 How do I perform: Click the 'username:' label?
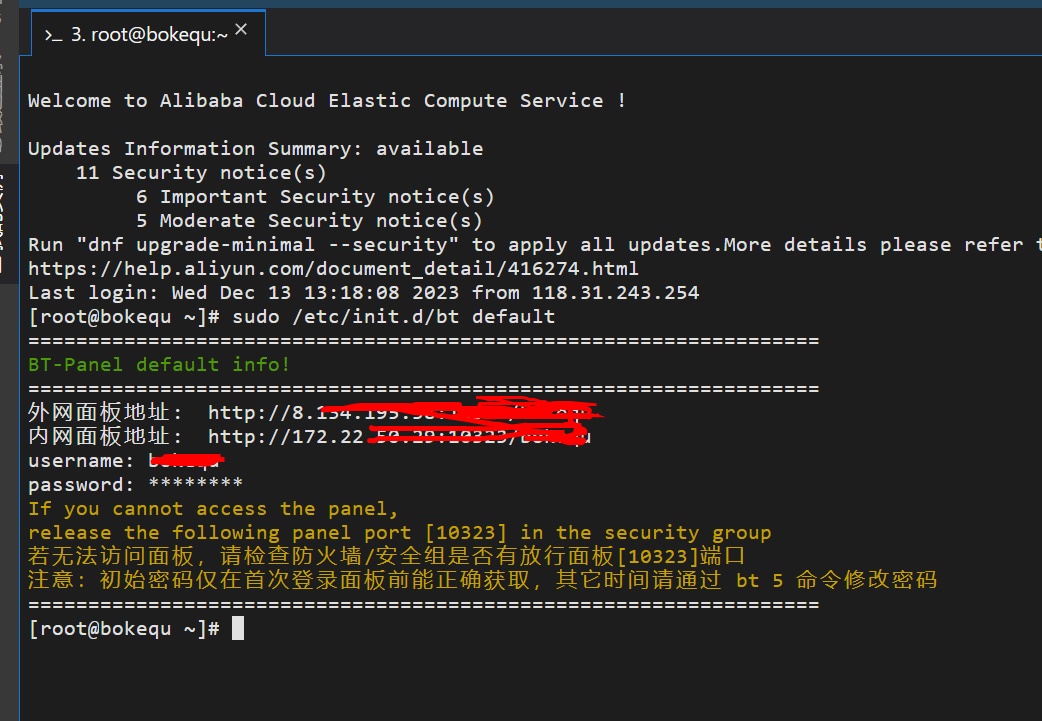(x=81, y=461)
